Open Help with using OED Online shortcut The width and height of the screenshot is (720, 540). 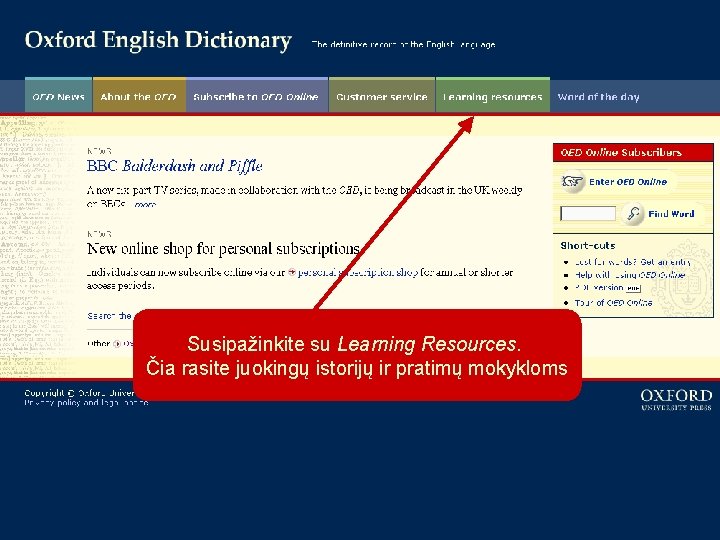[x=630, y=275]
